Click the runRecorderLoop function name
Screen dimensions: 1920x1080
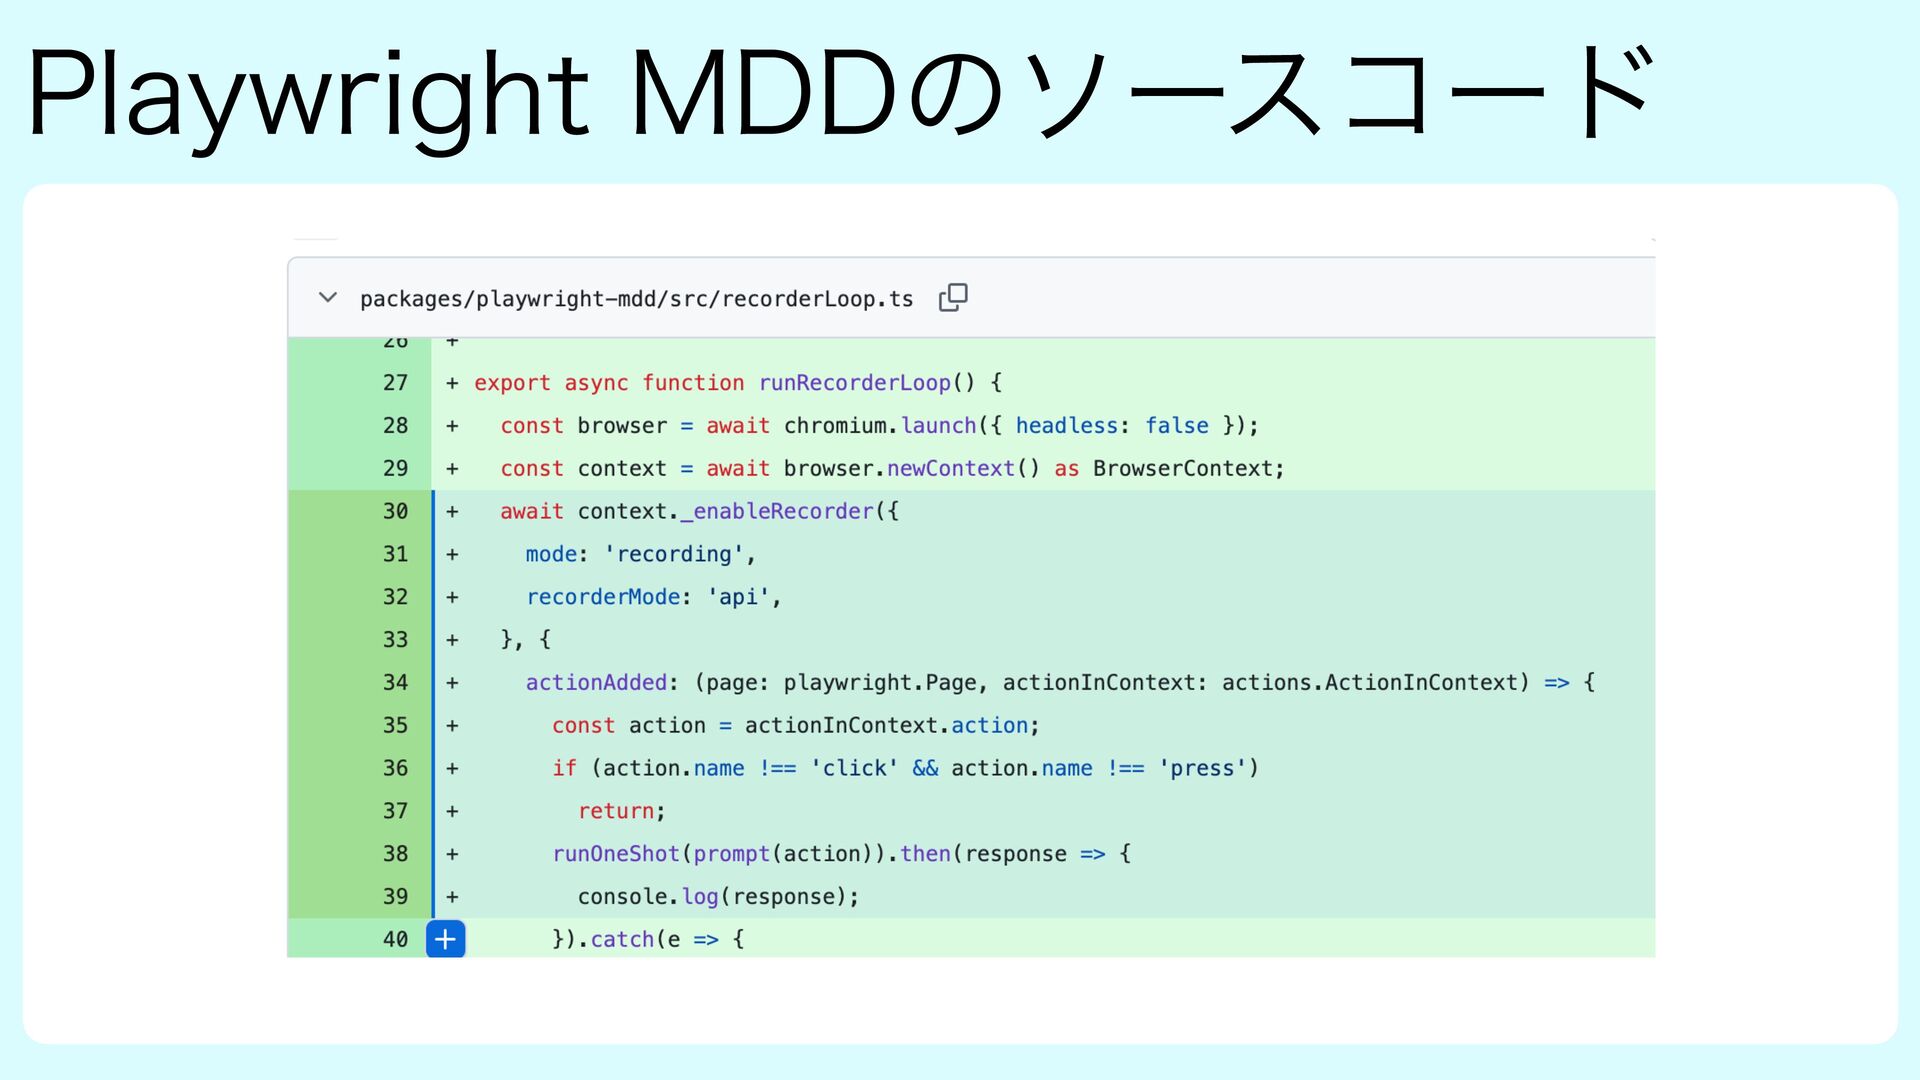(x=854, y=383)
